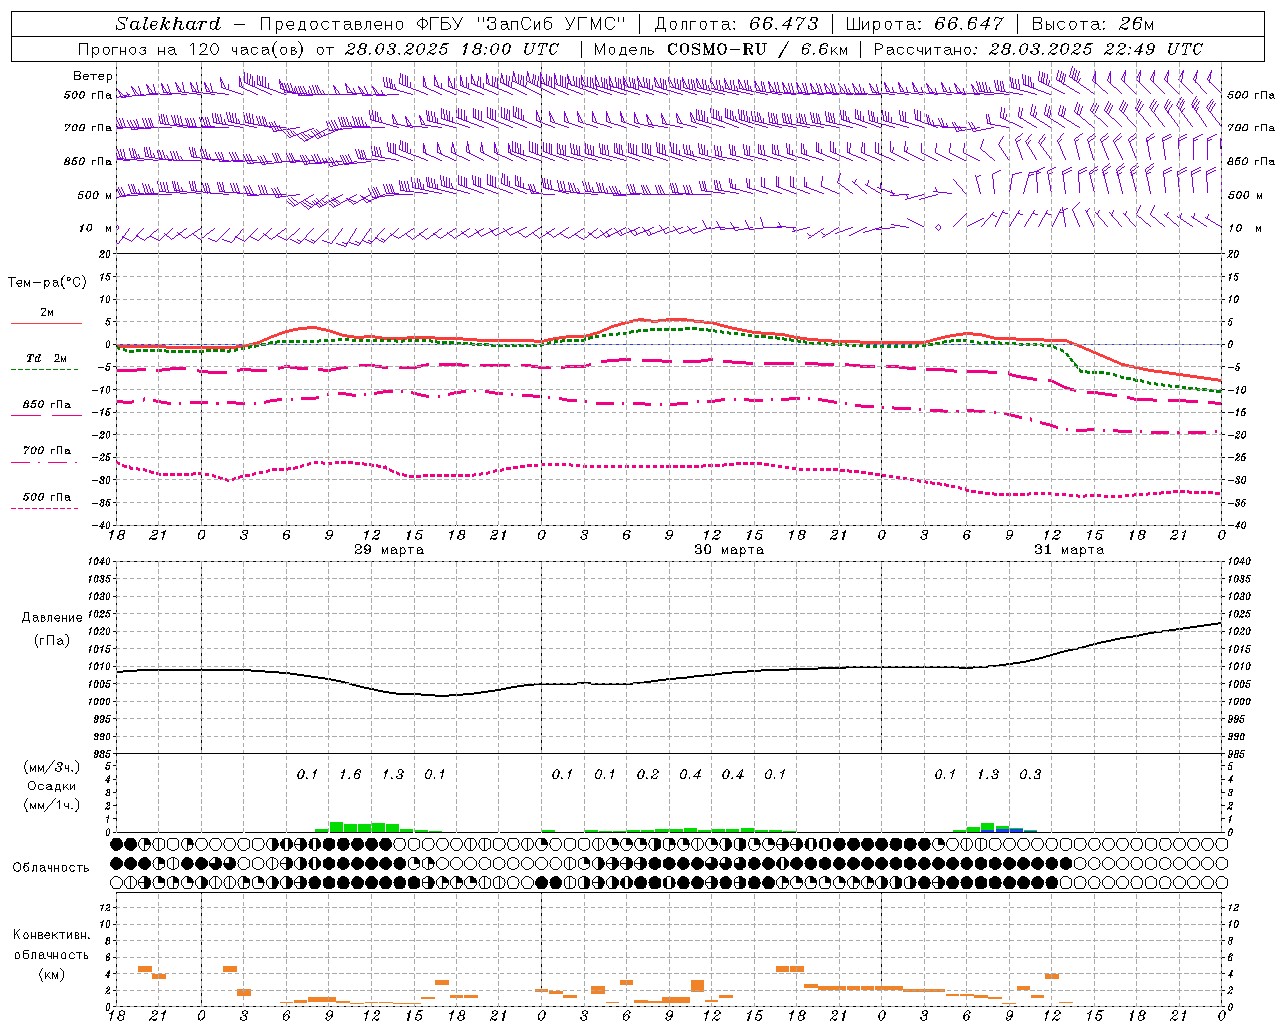Click the Давление pressure chart label
Screen dimensions: 1280x1024
click(52, 618)
